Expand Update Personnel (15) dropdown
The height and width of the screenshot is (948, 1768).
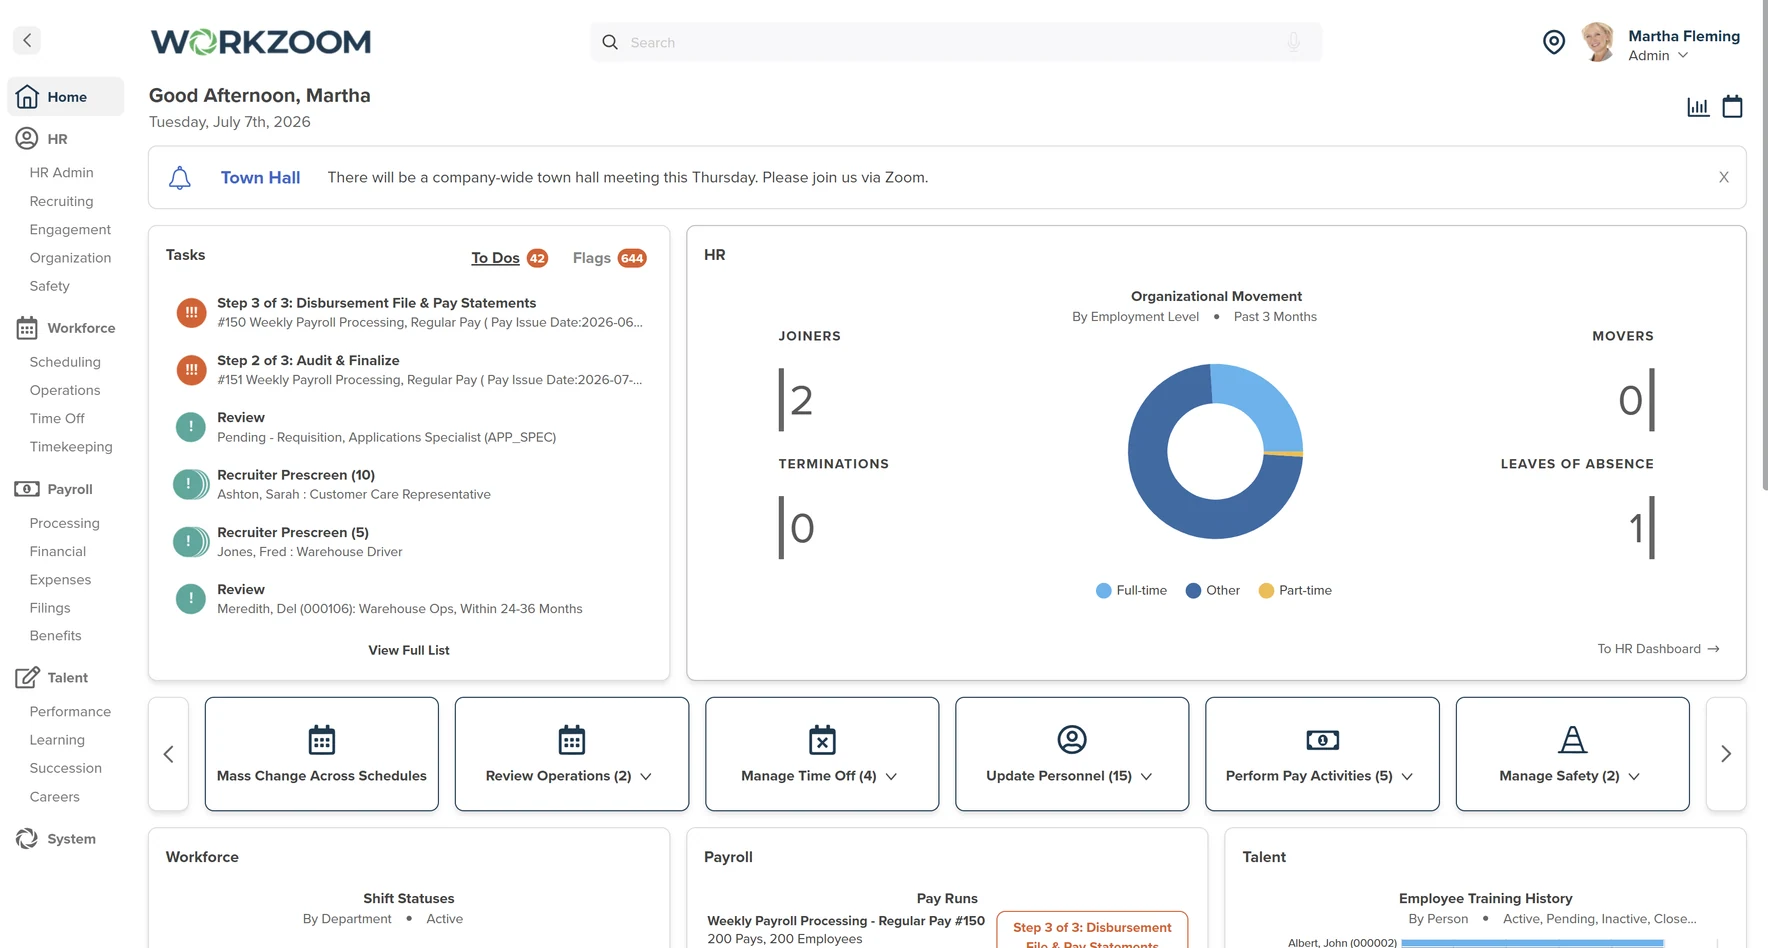tap(1146, 776)
